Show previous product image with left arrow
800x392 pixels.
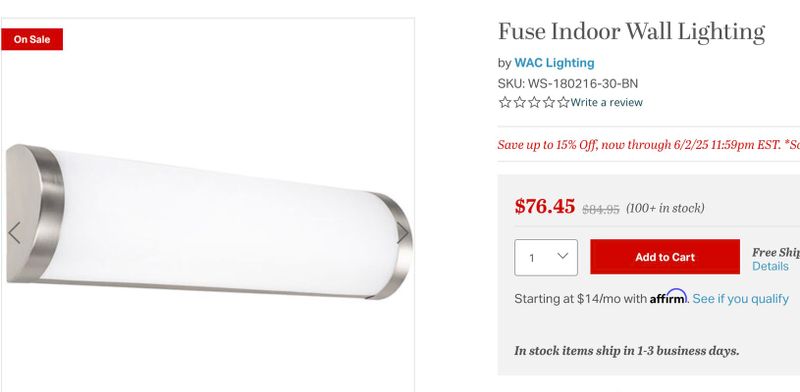tap(14, 233)
